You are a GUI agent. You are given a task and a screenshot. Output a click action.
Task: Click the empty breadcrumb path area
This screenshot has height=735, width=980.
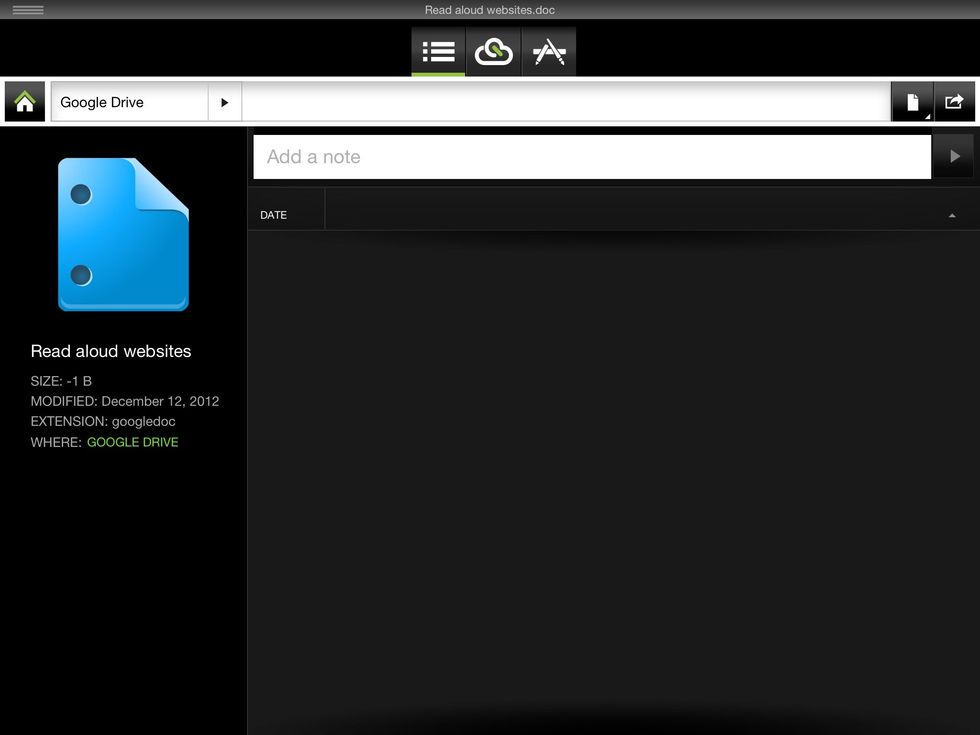560,101
